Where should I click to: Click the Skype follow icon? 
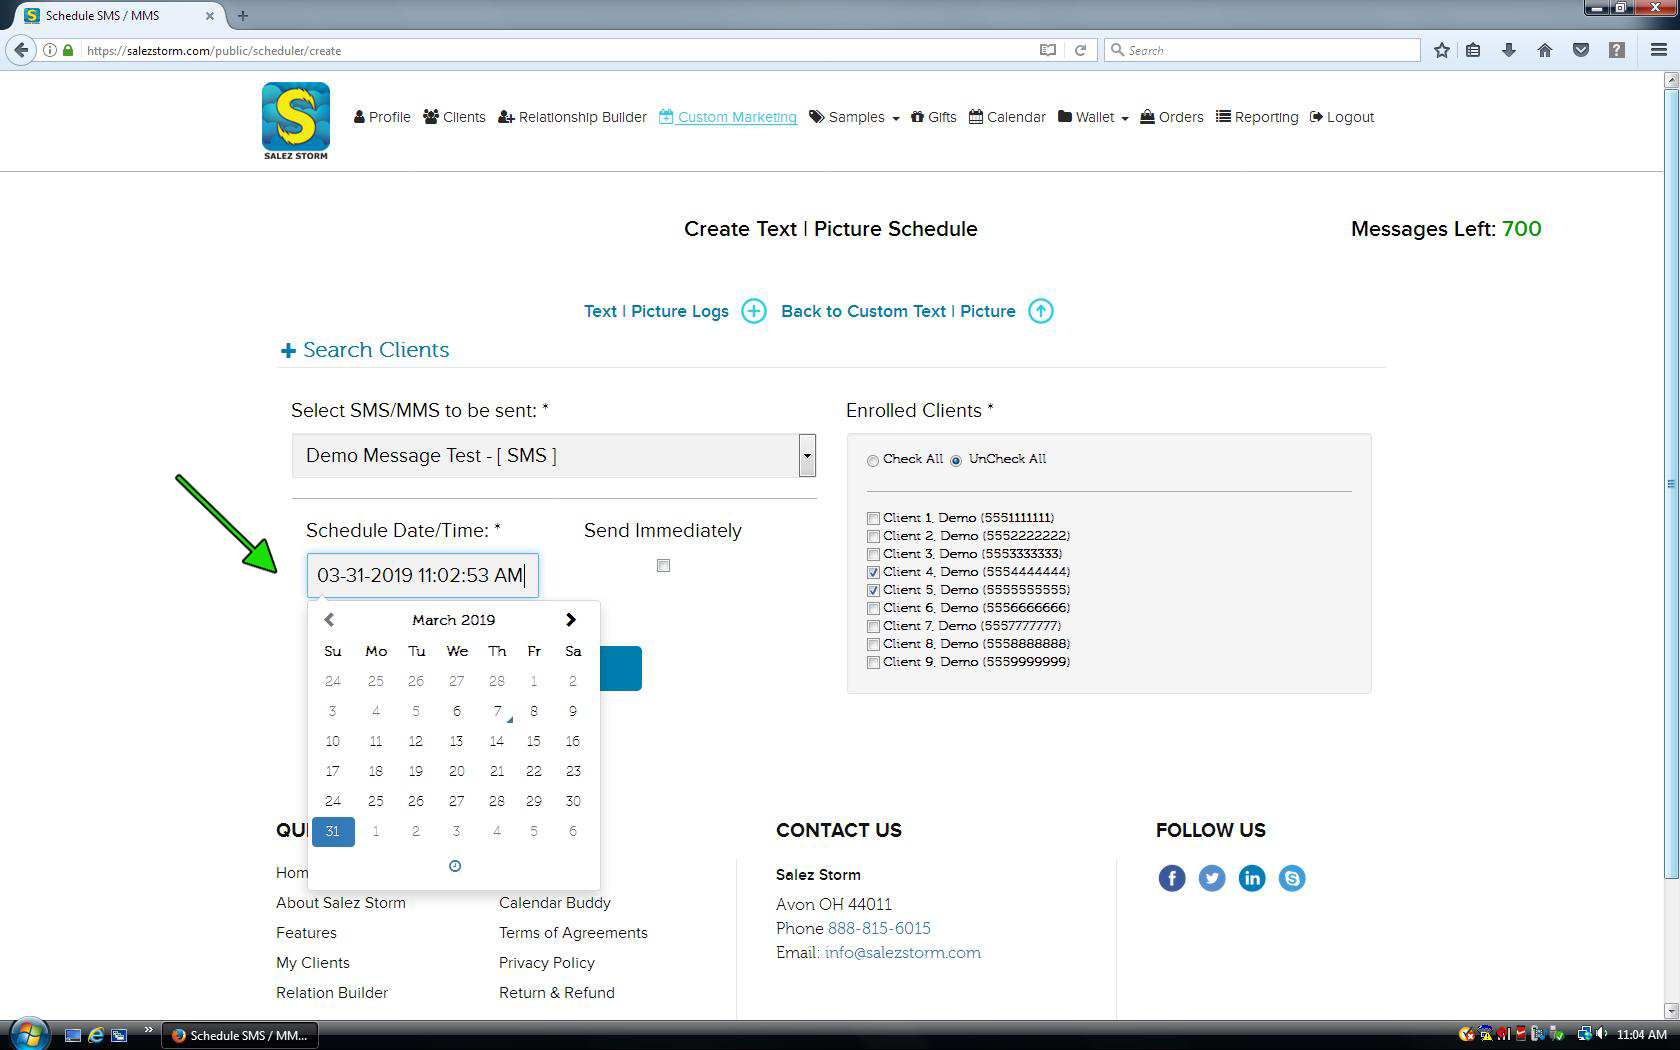1291,878
